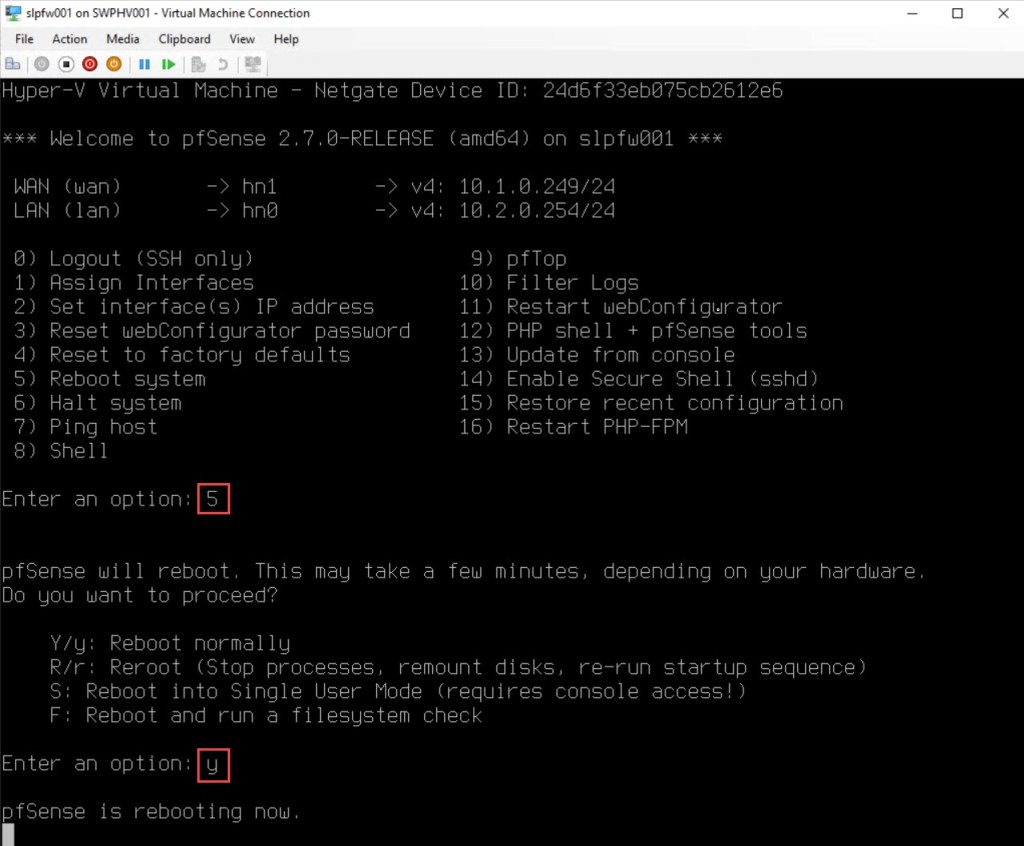Click the Revert arrow icon
Image resolution: width=1024 pixels, height=846 pixels.
(x=222, y=64)
